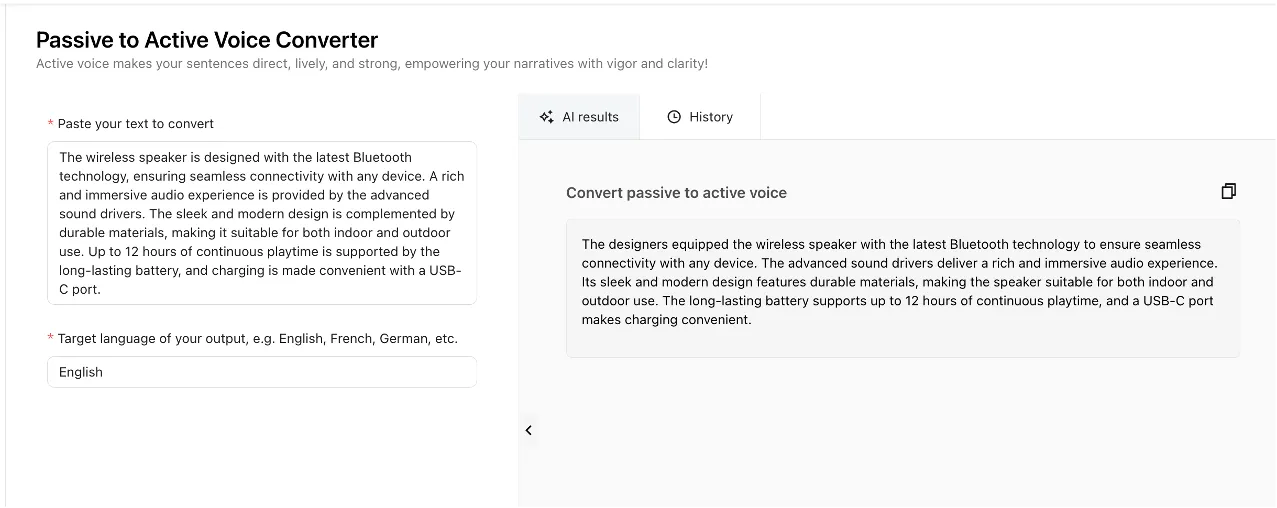
Task: Focus the paste-your-text input area
Action: tap(261, 223)
